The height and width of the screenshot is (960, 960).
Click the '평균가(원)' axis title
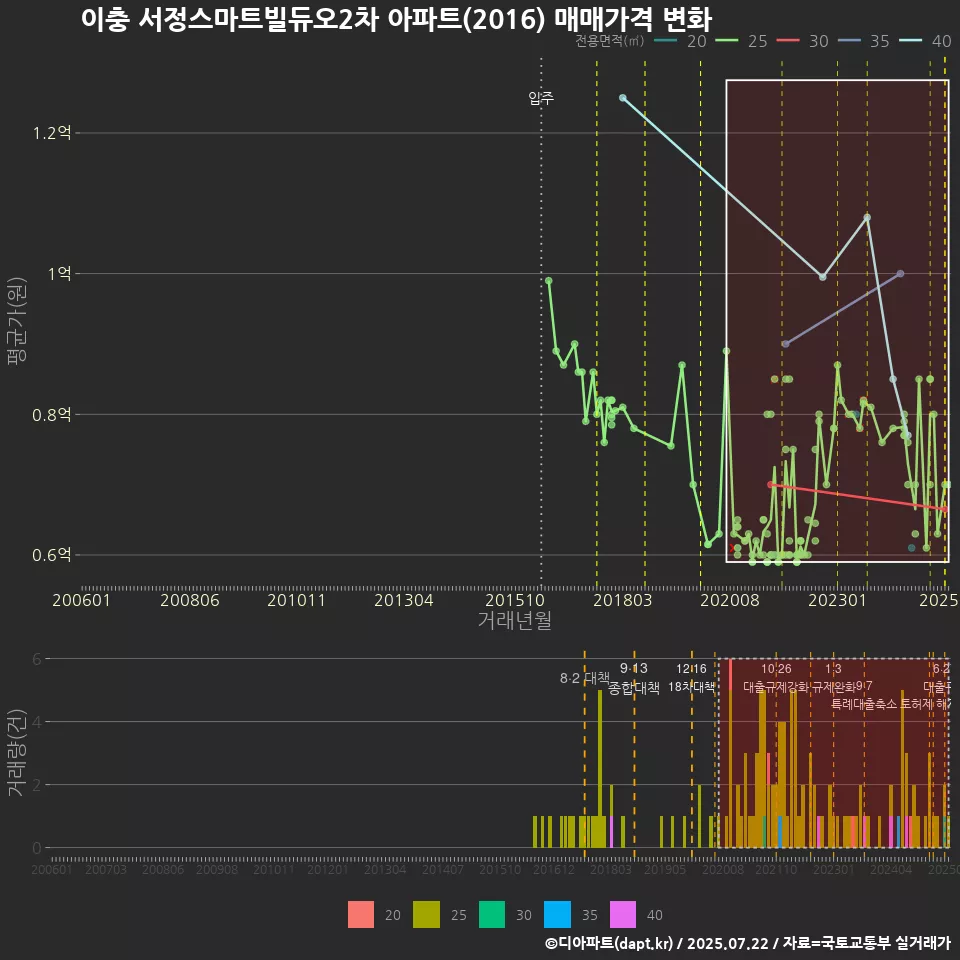tap(17, 321)
